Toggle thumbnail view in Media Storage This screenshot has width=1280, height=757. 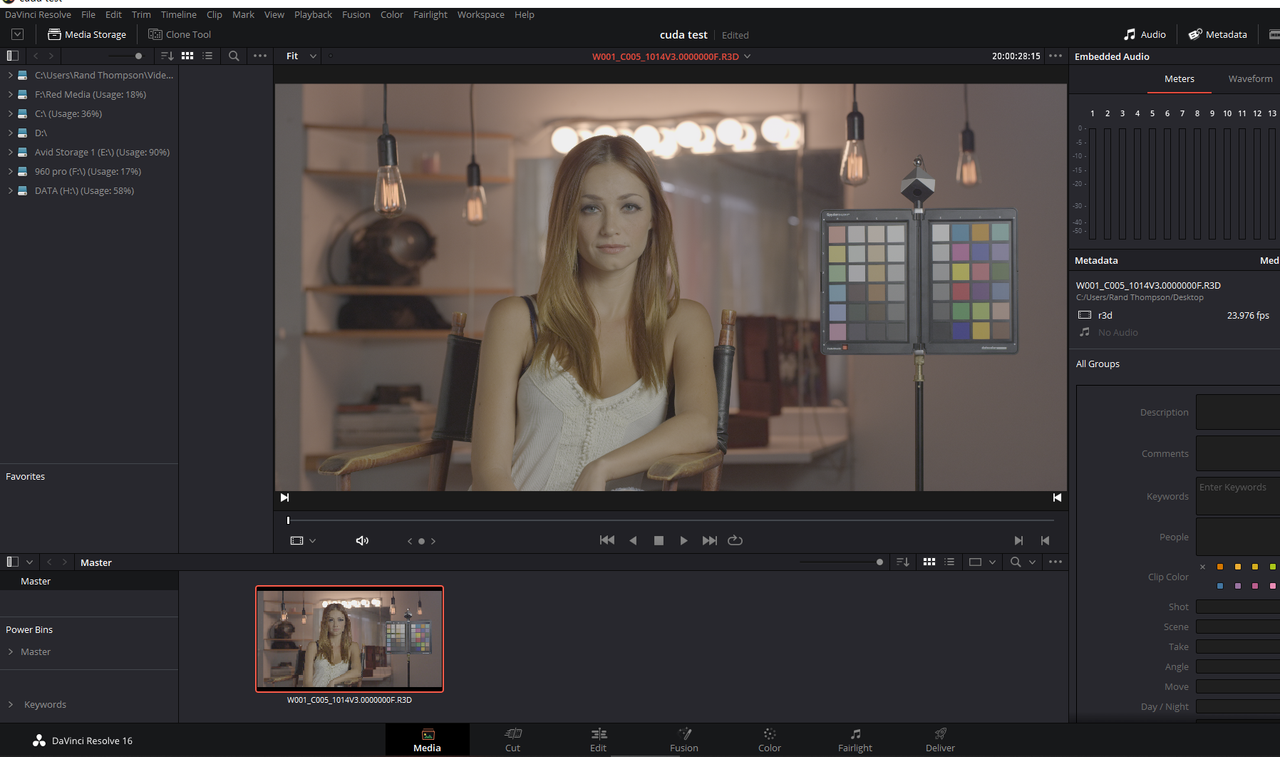click(187, 56)
